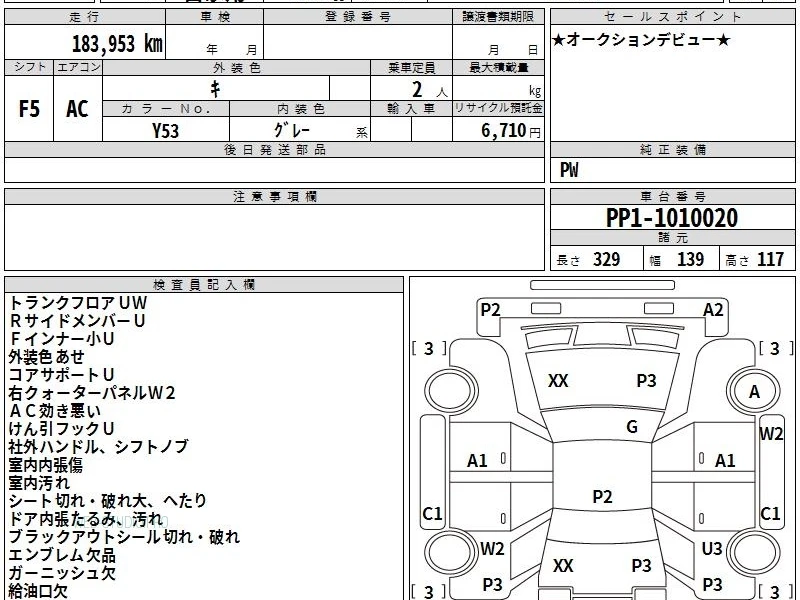The image size is (800, 600).
Task: Select the ★オークションデビュー★ sales point text
Action: click(x=641, y=40)
